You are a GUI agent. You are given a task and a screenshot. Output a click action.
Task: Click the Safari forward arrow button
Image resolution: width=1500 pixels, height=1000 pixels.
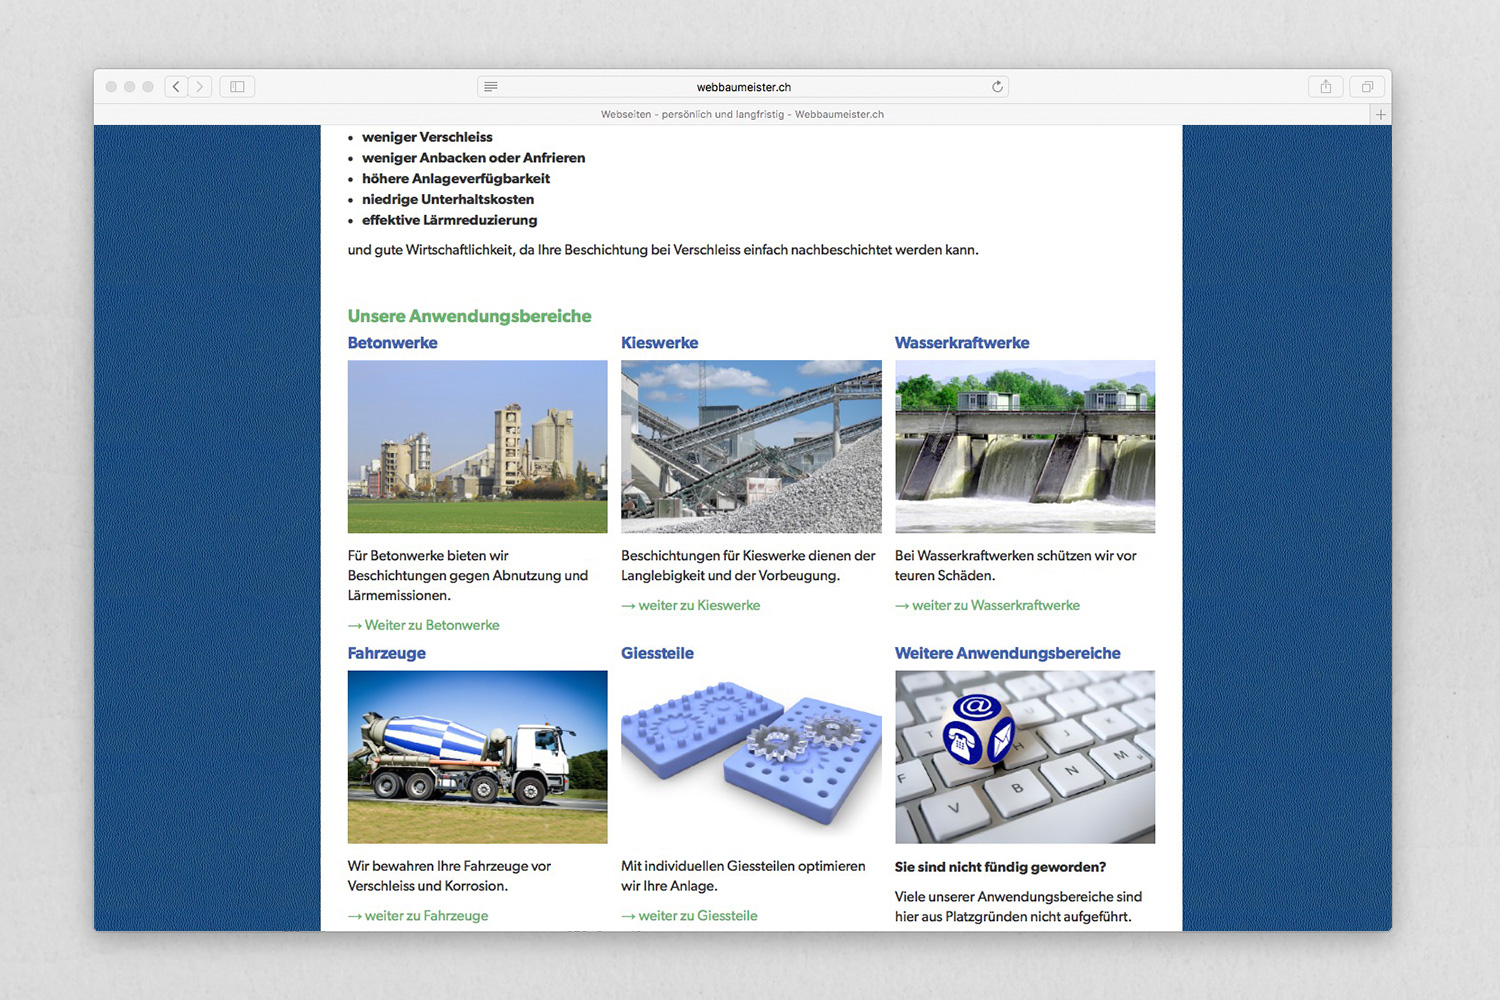tap(200, 87)
